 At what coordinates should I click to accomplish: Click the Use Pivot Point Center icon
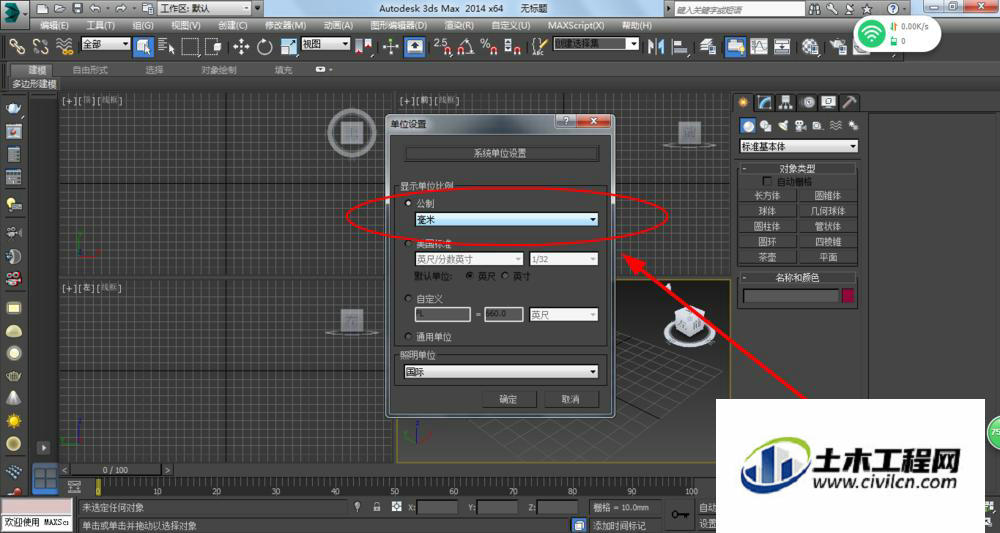[364, 46]
